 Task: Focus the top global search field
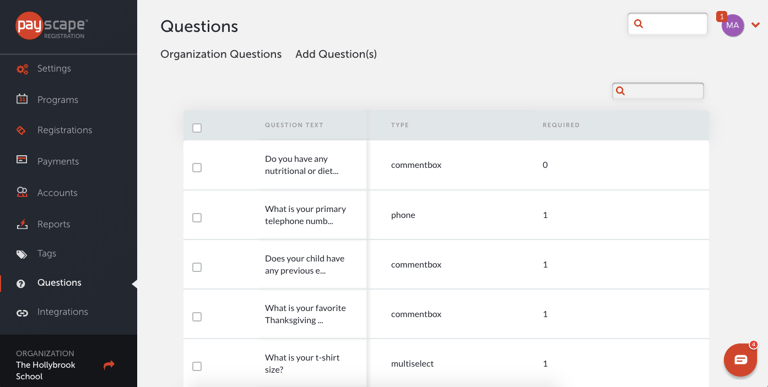pos(668,24)
